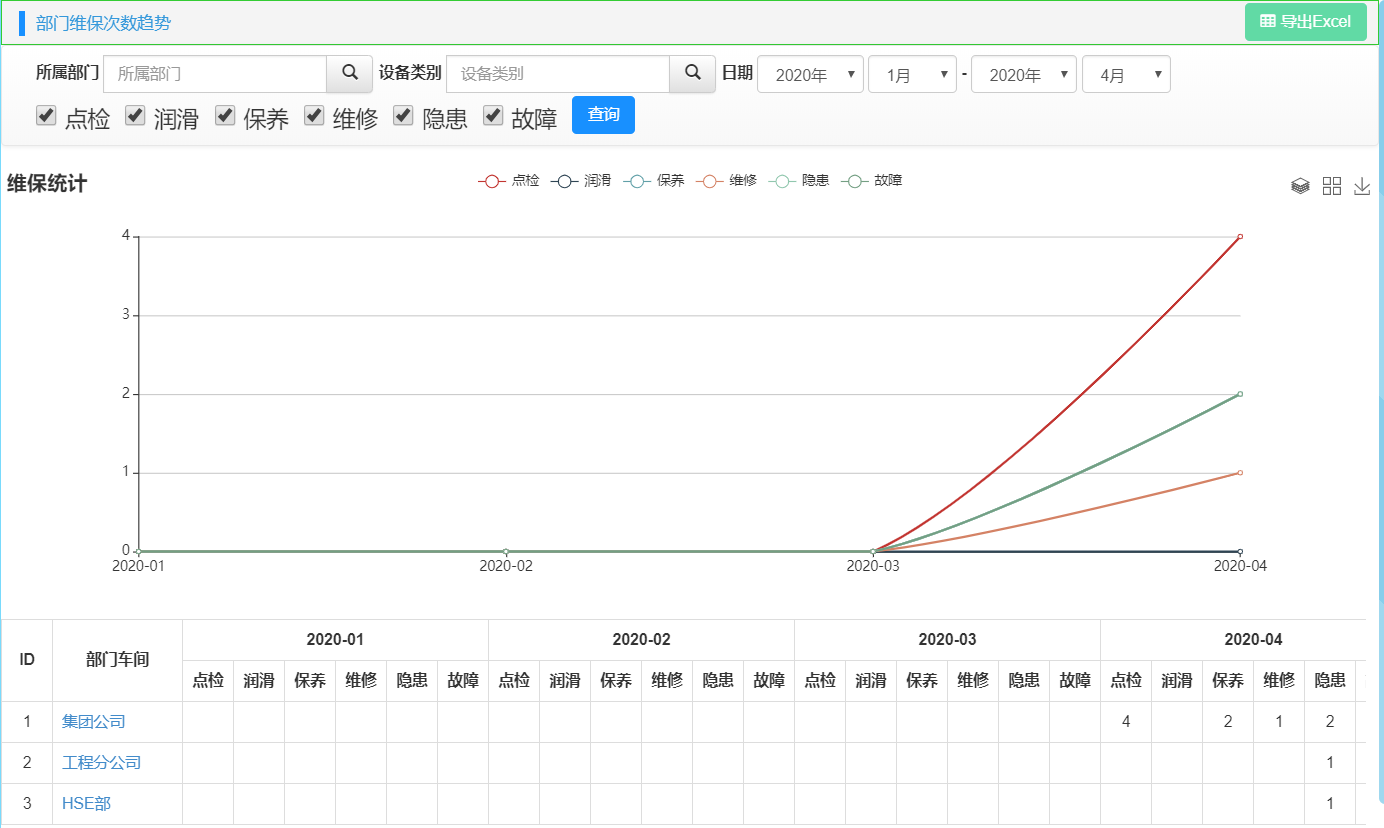Click 集团公司 row's 2020-04 维修 cell showing 1
The image size is (1384, 828).
1279,721
